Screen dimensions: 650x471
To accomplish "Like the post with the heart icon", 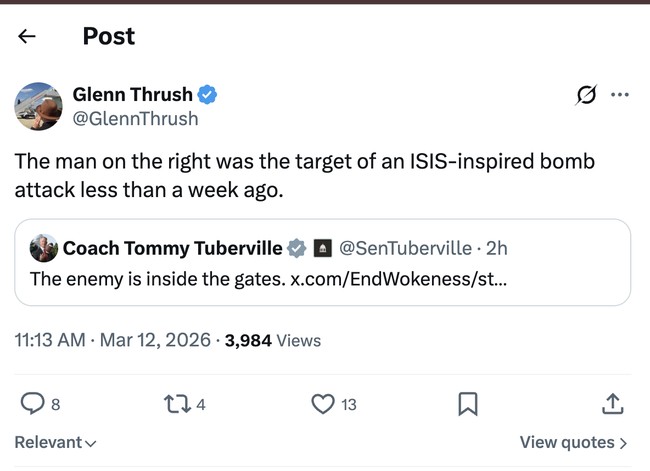I will click(322, 403).
